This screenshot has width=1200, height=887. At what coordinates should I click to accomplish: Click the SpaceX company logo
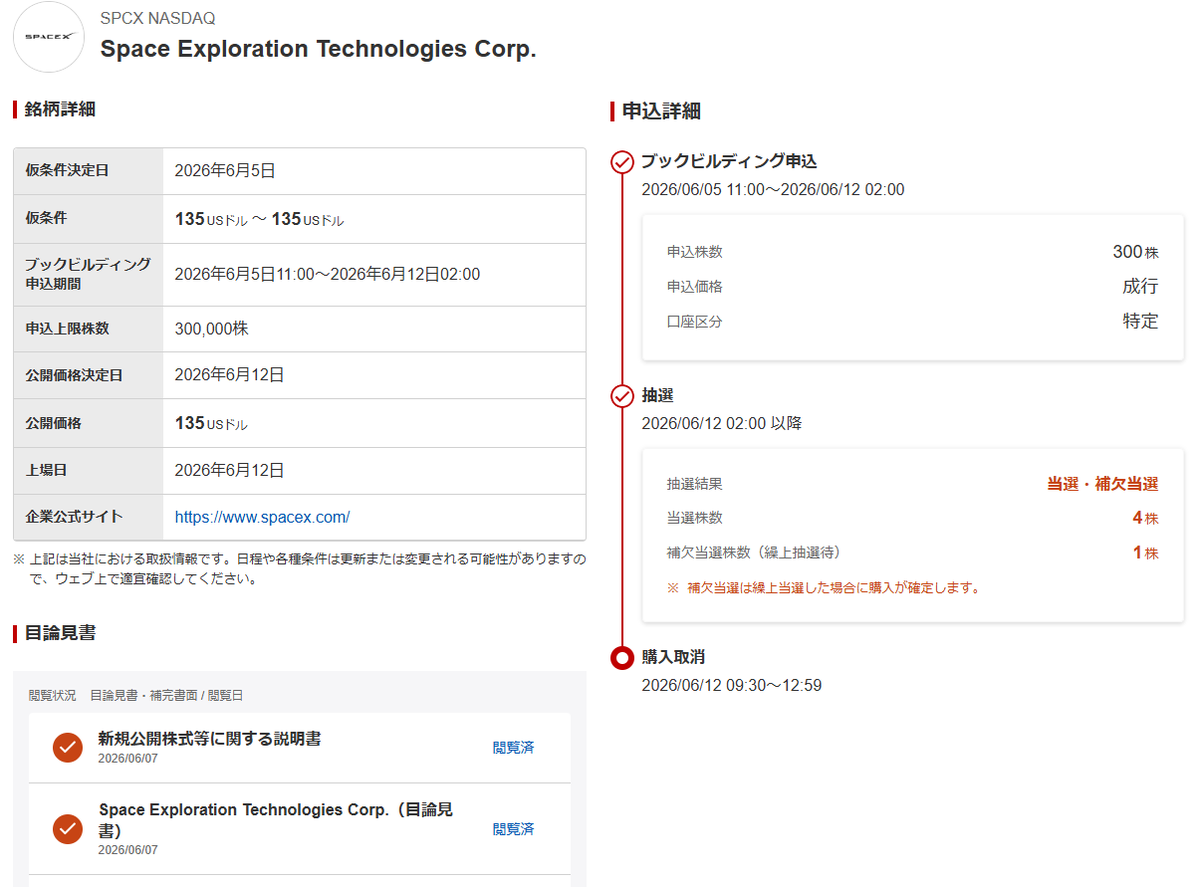point(48,37)
